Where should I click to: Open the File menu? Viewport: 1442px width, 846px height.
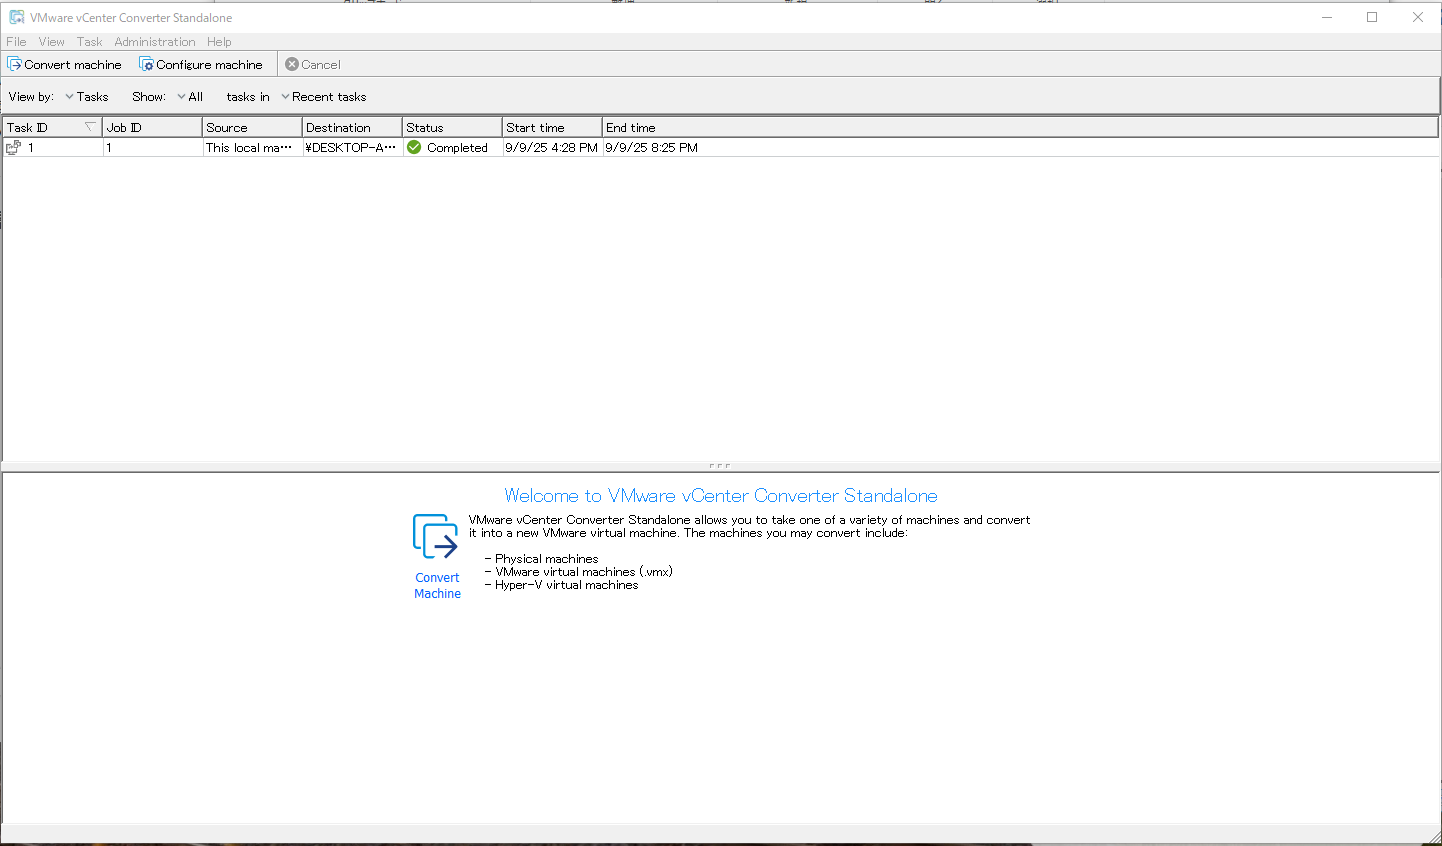(16, 42)
